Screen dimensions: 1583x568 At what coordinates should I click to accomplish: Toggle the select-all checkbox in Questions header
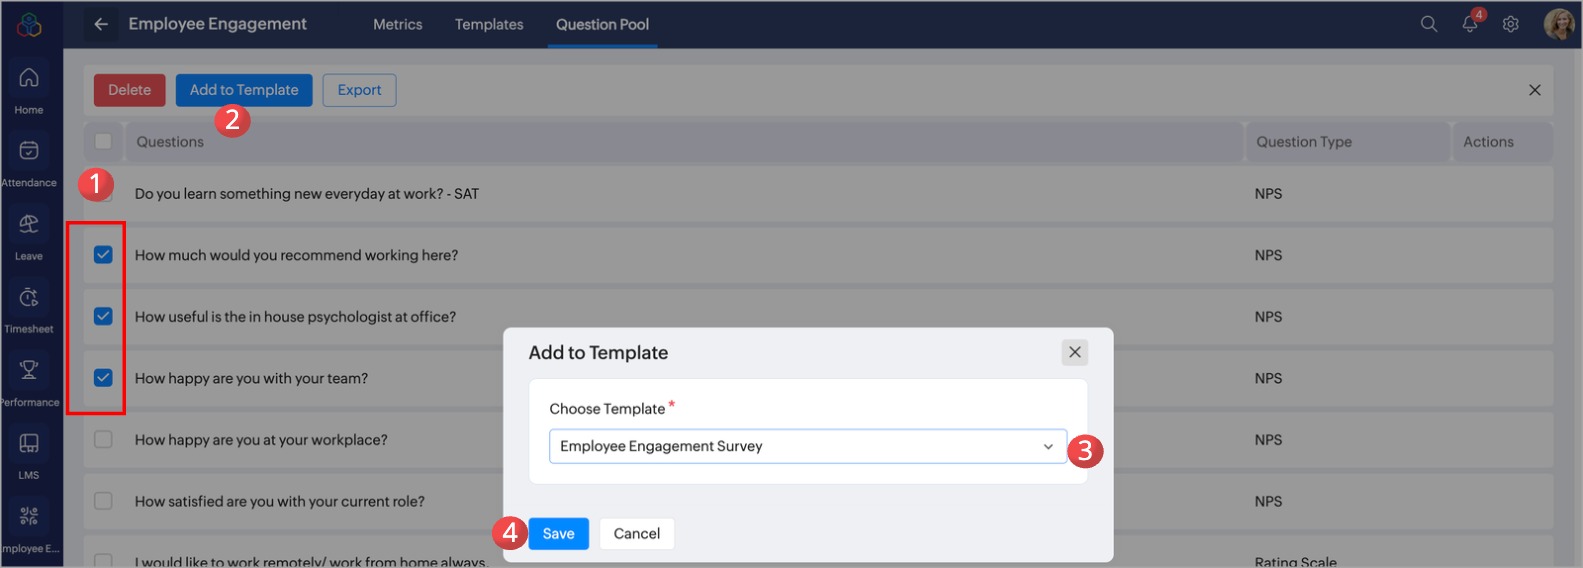tap(103, 142)
